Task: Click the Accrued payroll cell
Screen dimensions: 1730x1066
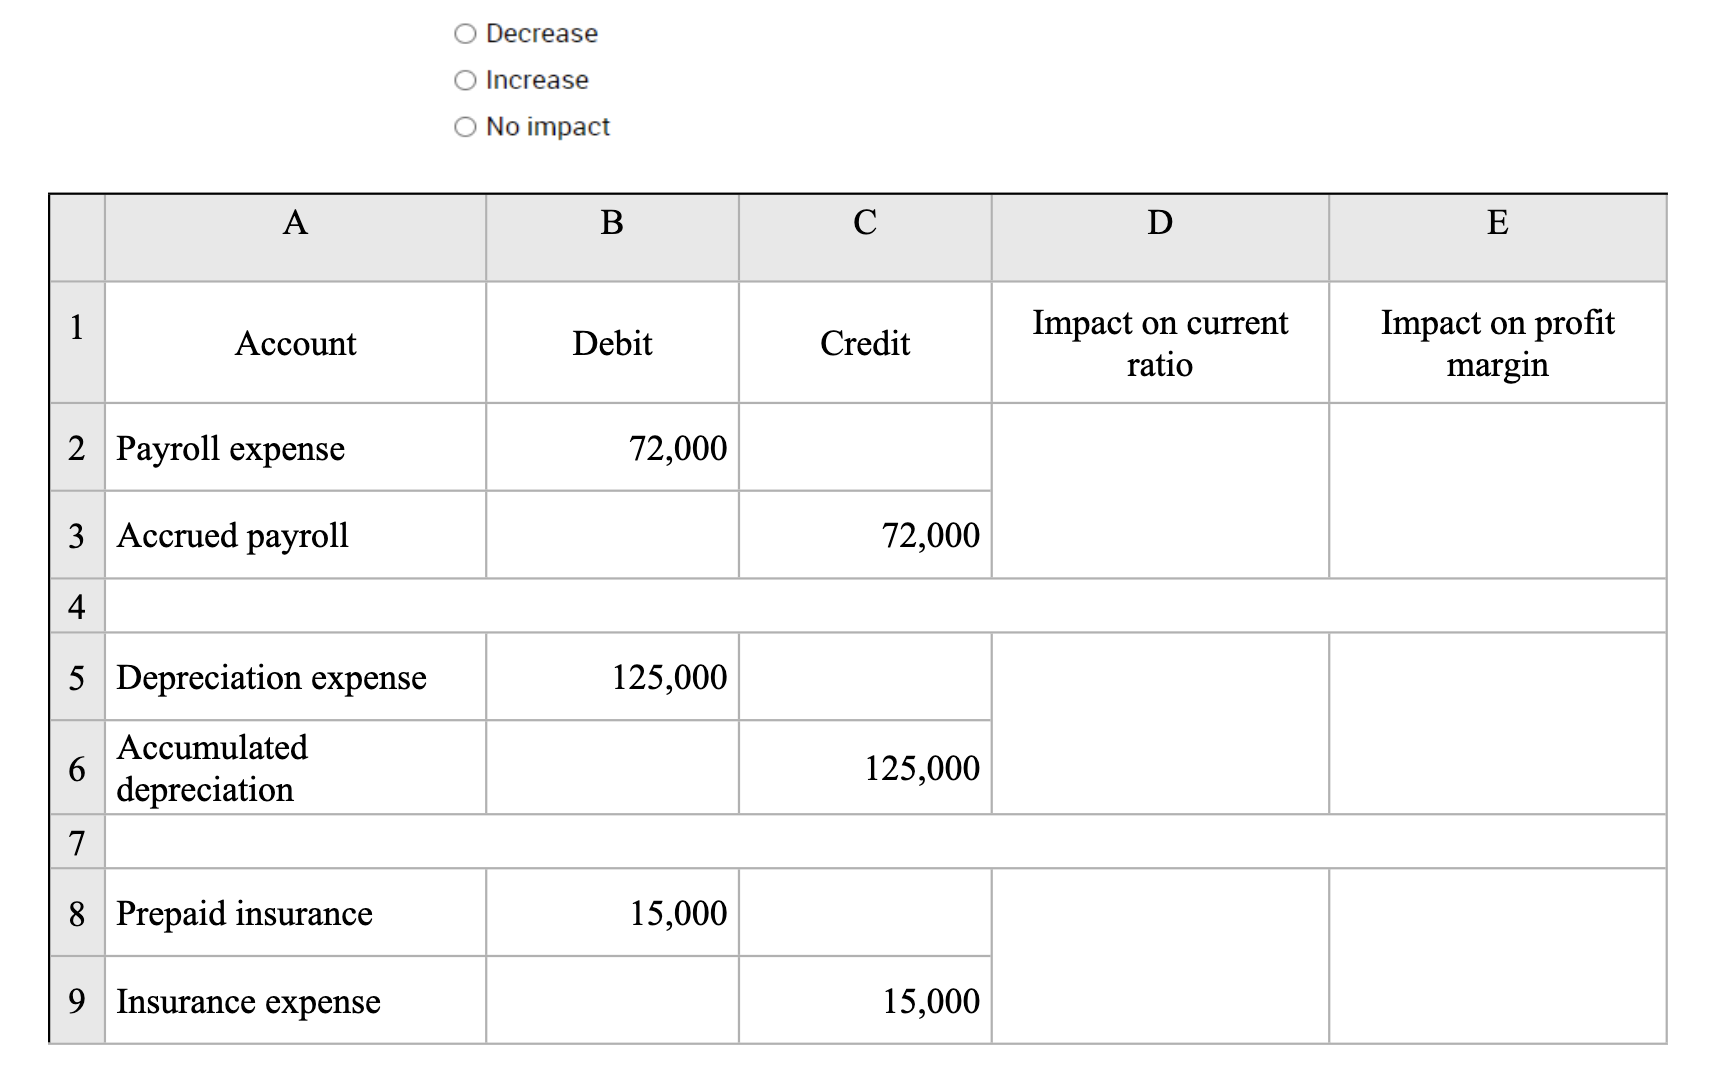Action: (x=293, y=535)
